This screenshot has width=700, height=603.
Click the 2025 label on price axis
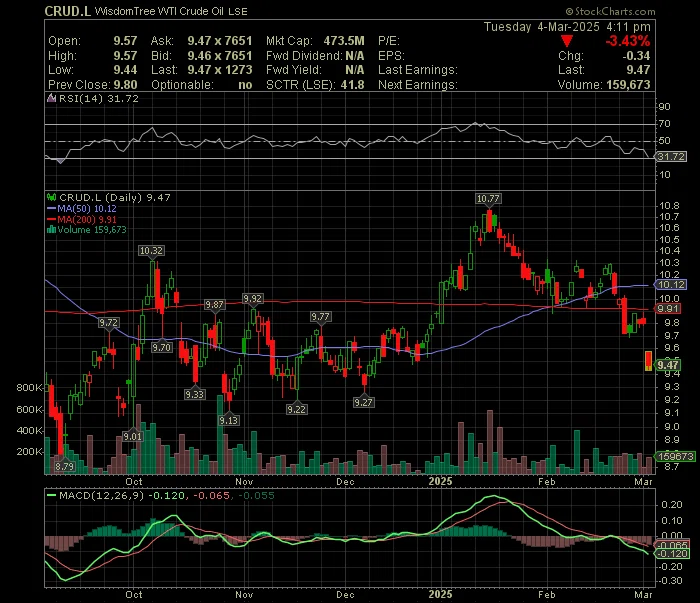click(440, 481)
